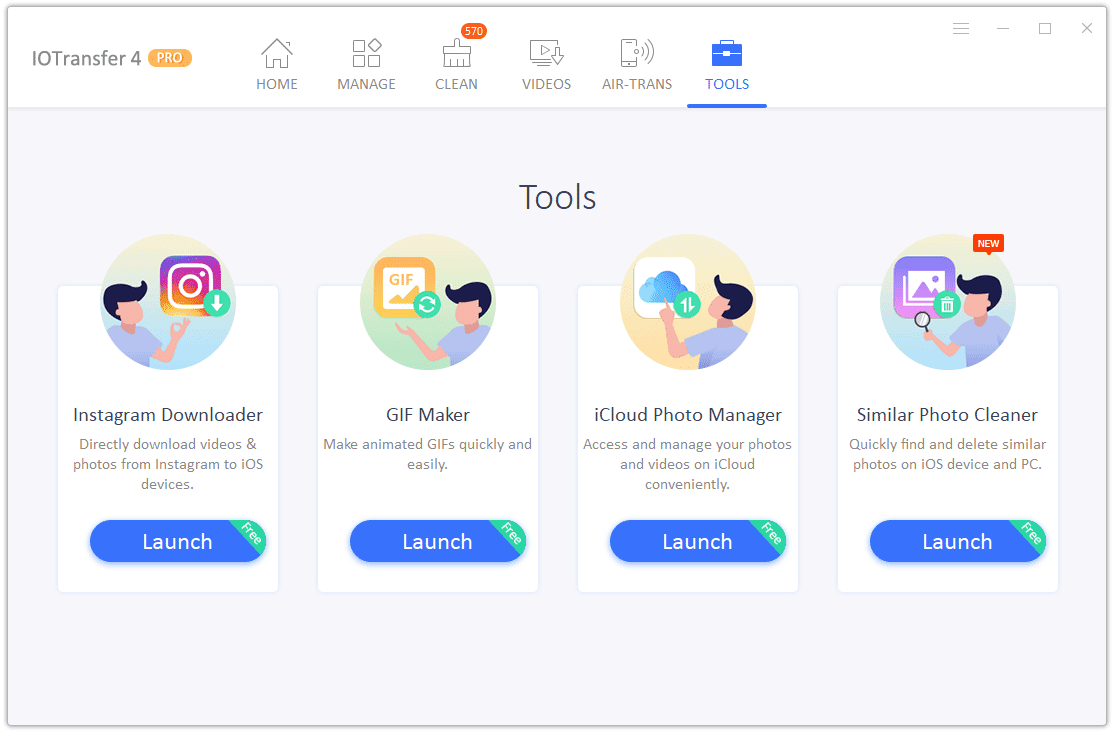Click the PRO badge next to IOTransfer 4
Screen dimensions: 1115x733
click(170, 58)
